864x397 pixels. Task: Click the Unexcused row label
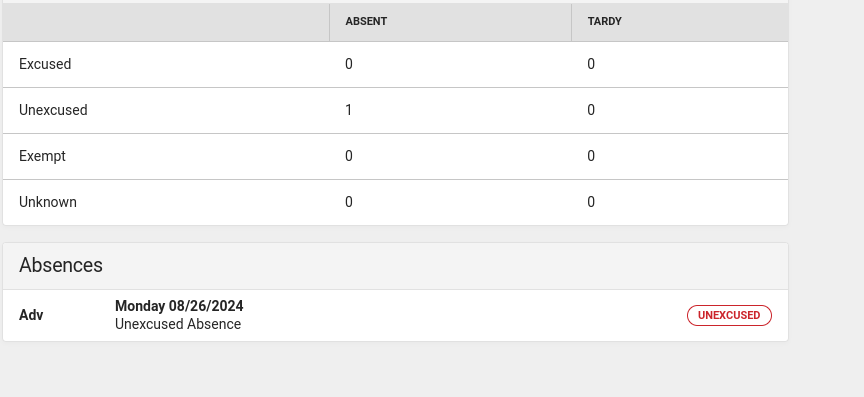tap(53, 110)
